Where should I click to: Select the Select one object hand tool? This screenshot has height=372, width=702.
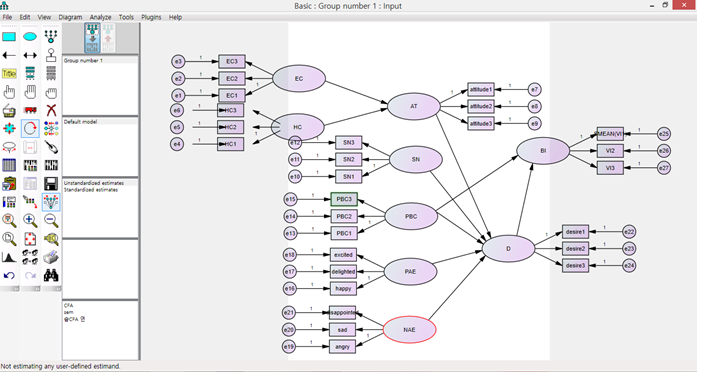click(x=9, y=92)
